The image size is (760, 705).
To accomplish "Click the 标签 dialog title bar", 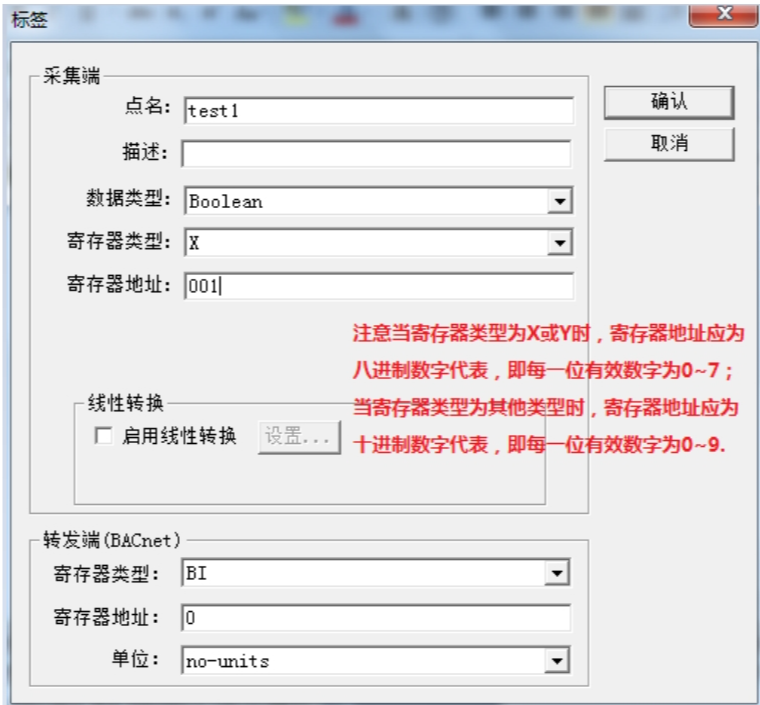I will (339, 19).
